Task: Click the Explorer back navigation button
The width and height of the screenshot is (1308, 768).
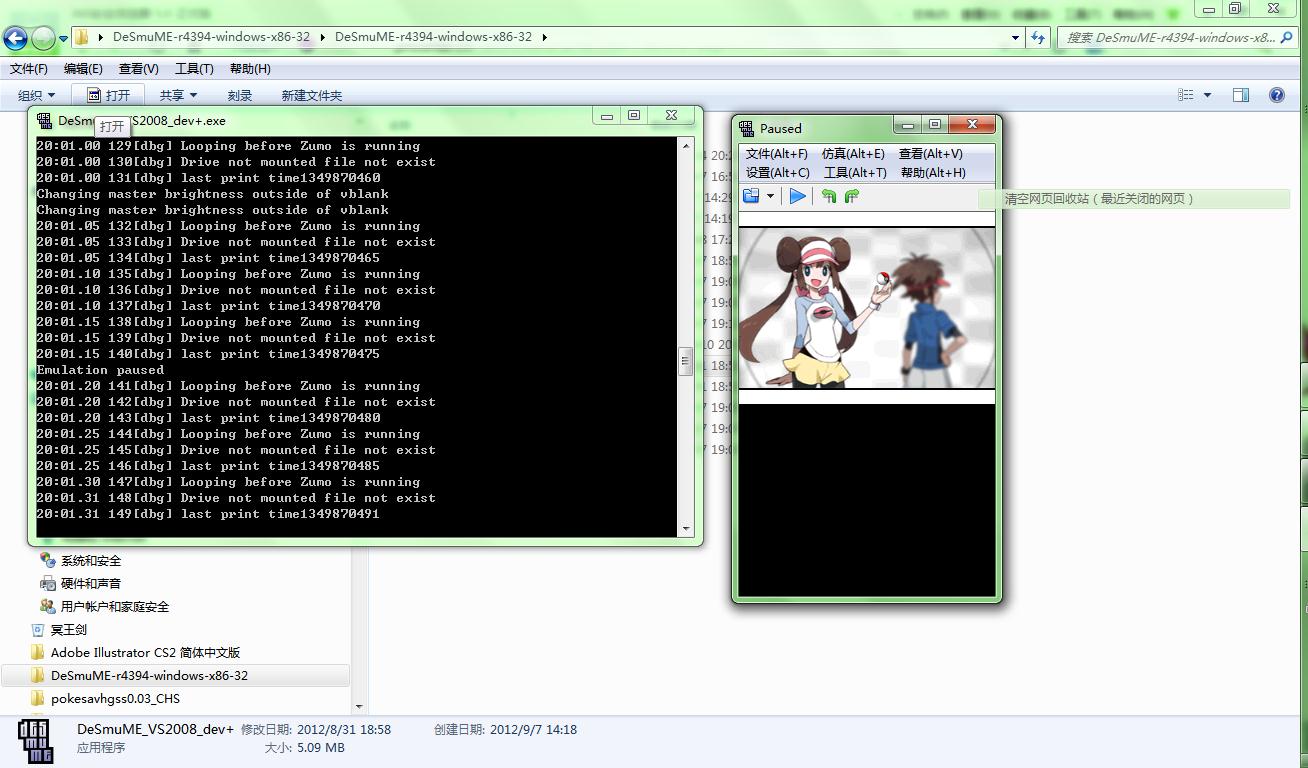Action: tap(15, 38)
